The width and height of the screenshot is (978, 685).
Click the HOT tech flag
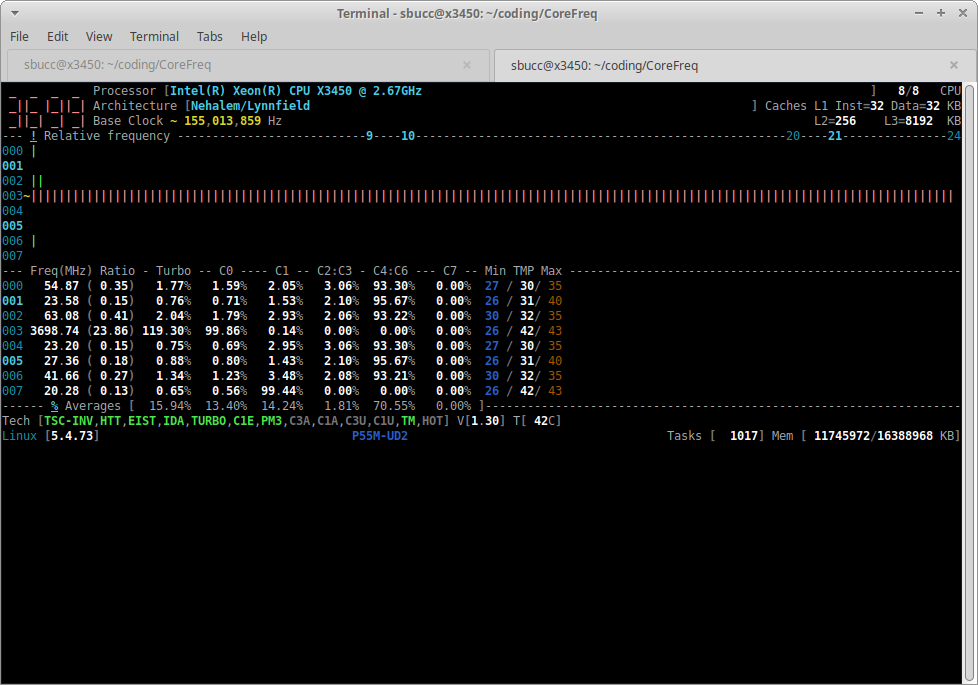pos(432,420)
